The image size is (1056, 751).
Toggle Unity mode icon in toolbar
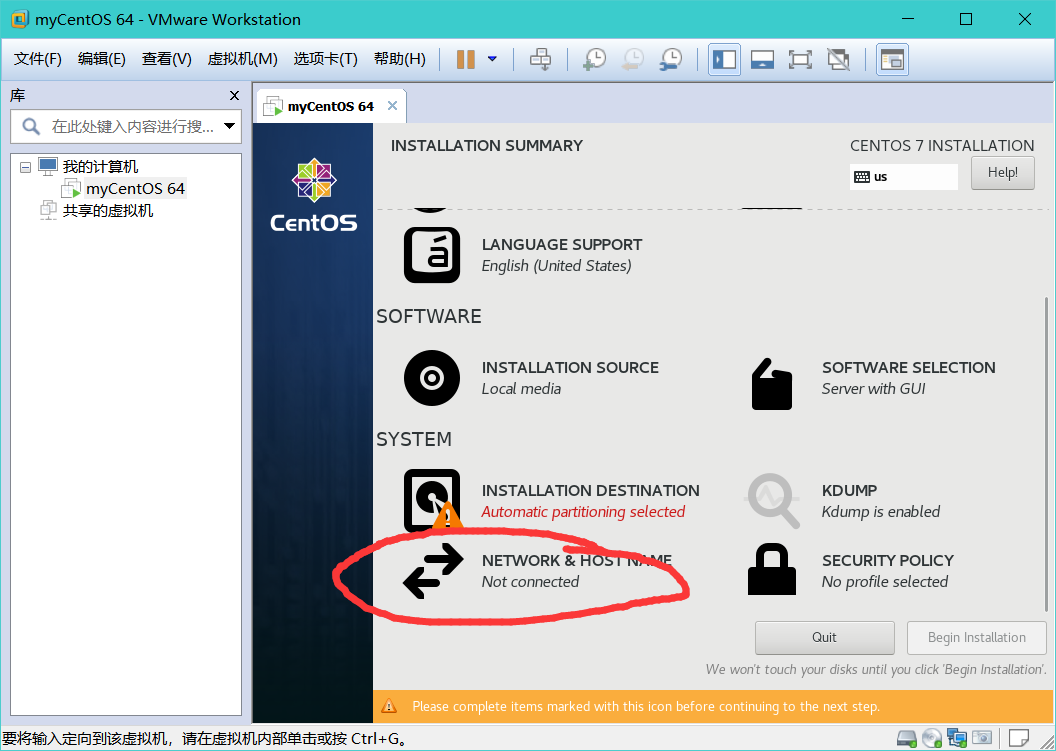(x=838, y=60)
